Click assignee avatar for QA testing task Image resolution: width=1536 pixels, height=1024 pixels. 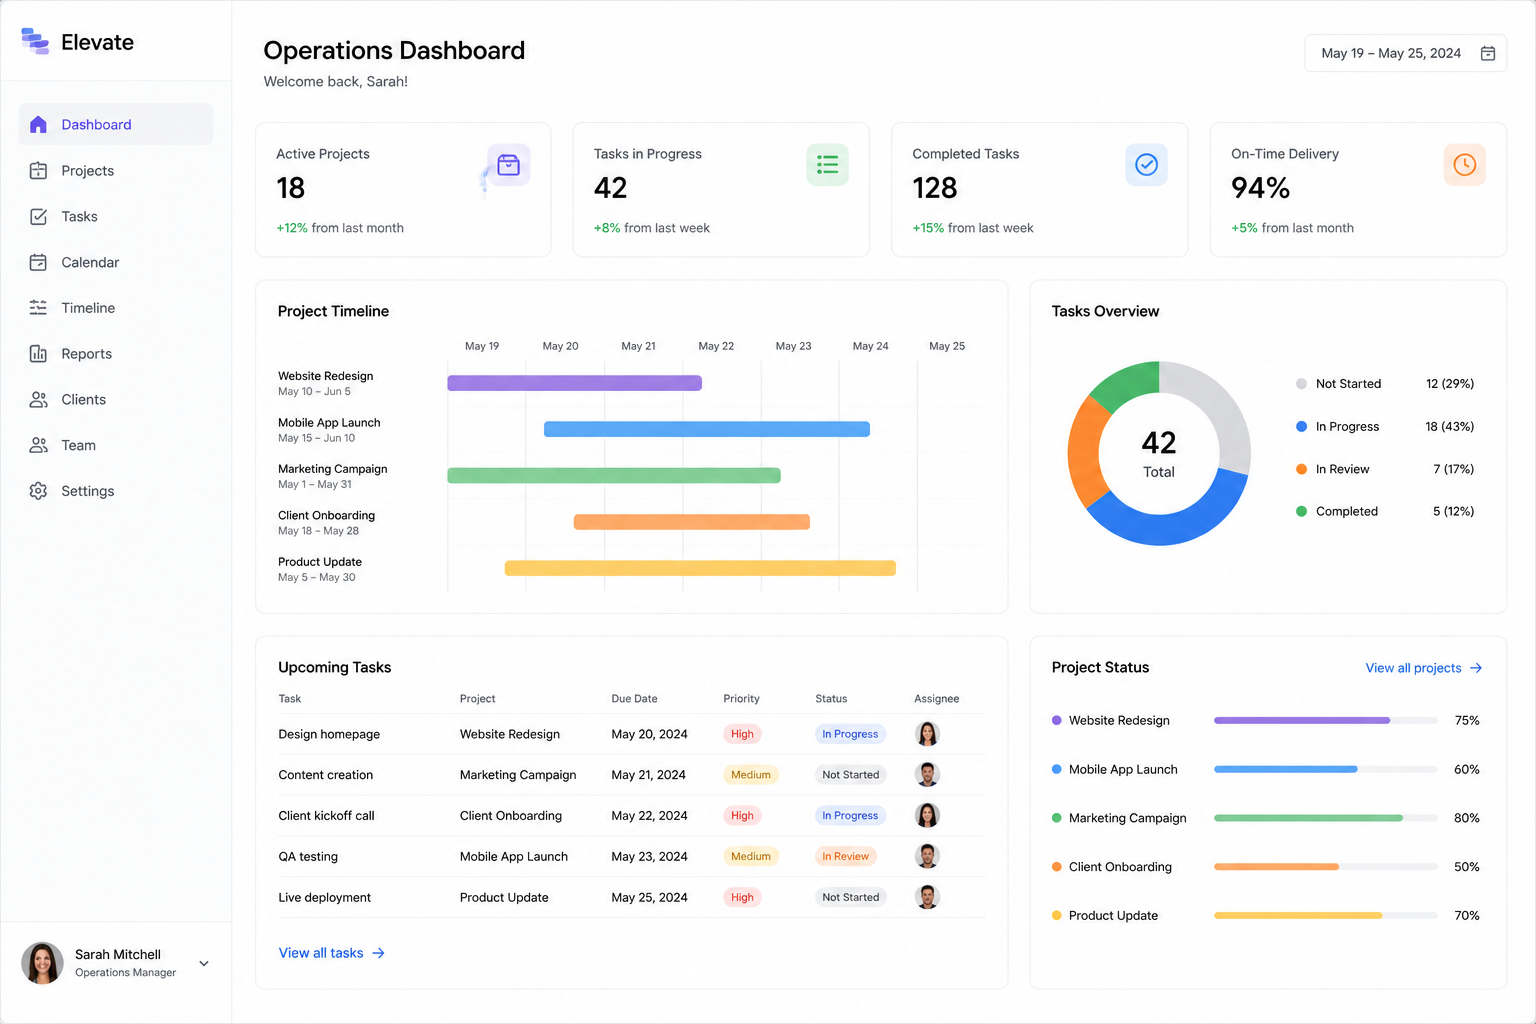[x=927, y=856]
